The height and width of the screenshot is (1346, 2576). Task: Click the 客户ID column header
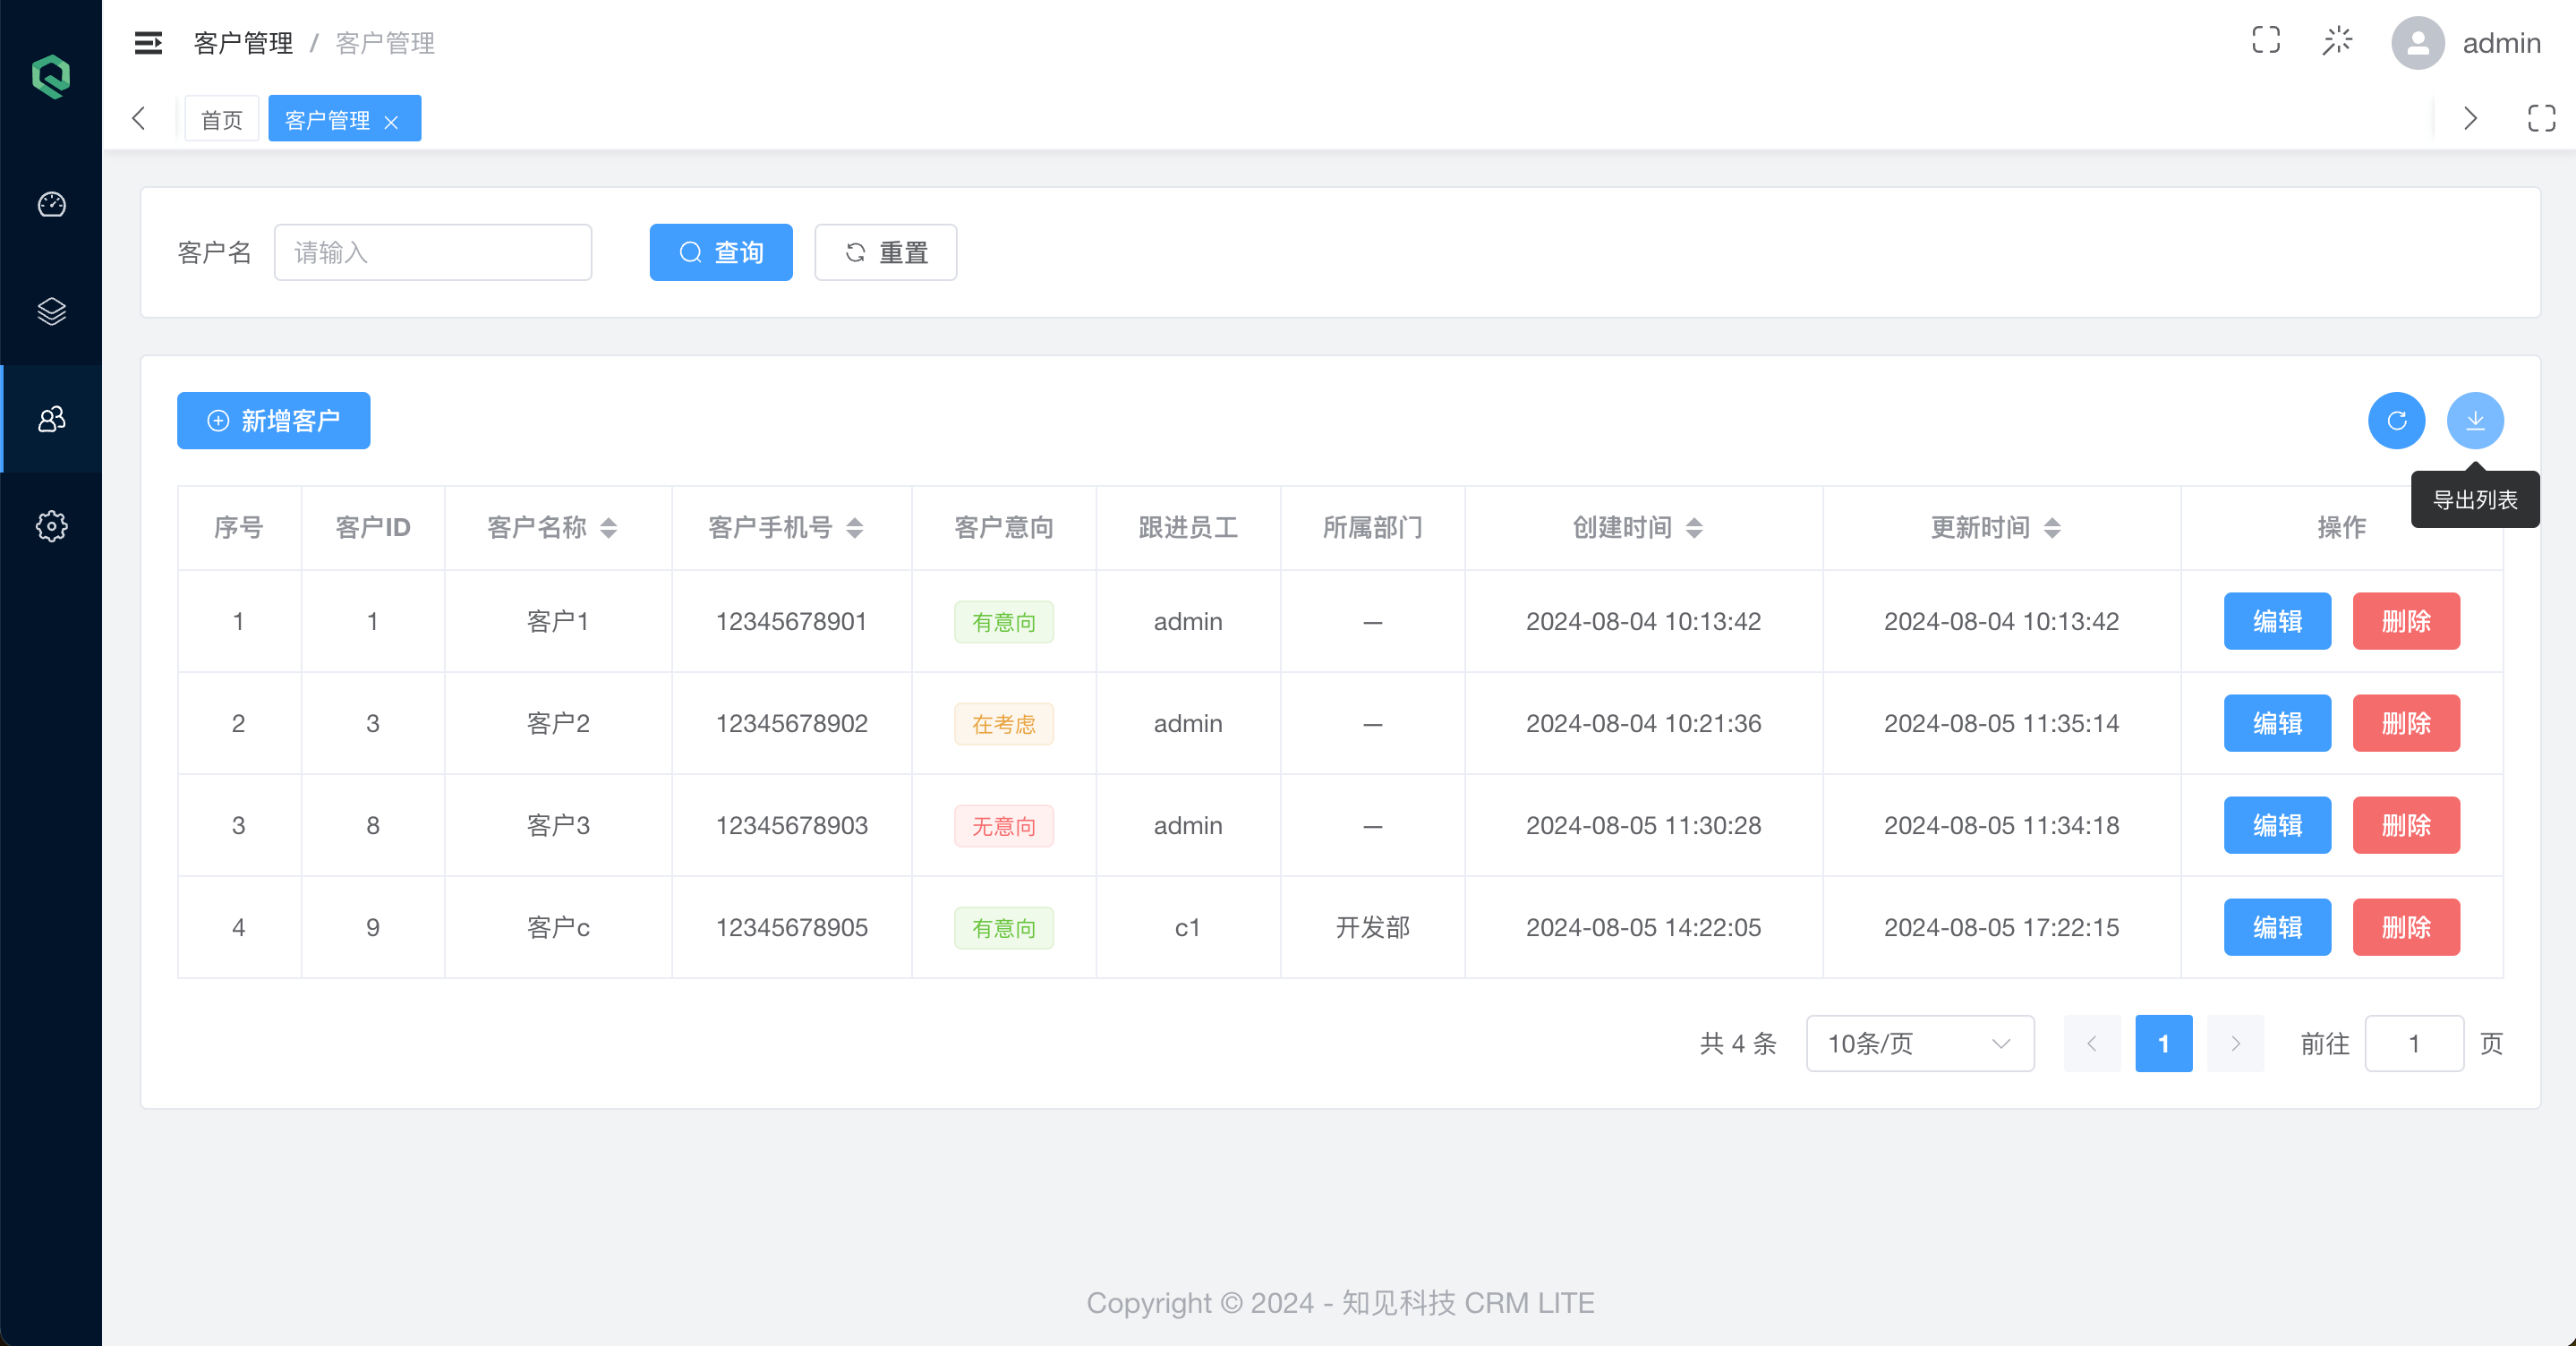tap(372, 527)
